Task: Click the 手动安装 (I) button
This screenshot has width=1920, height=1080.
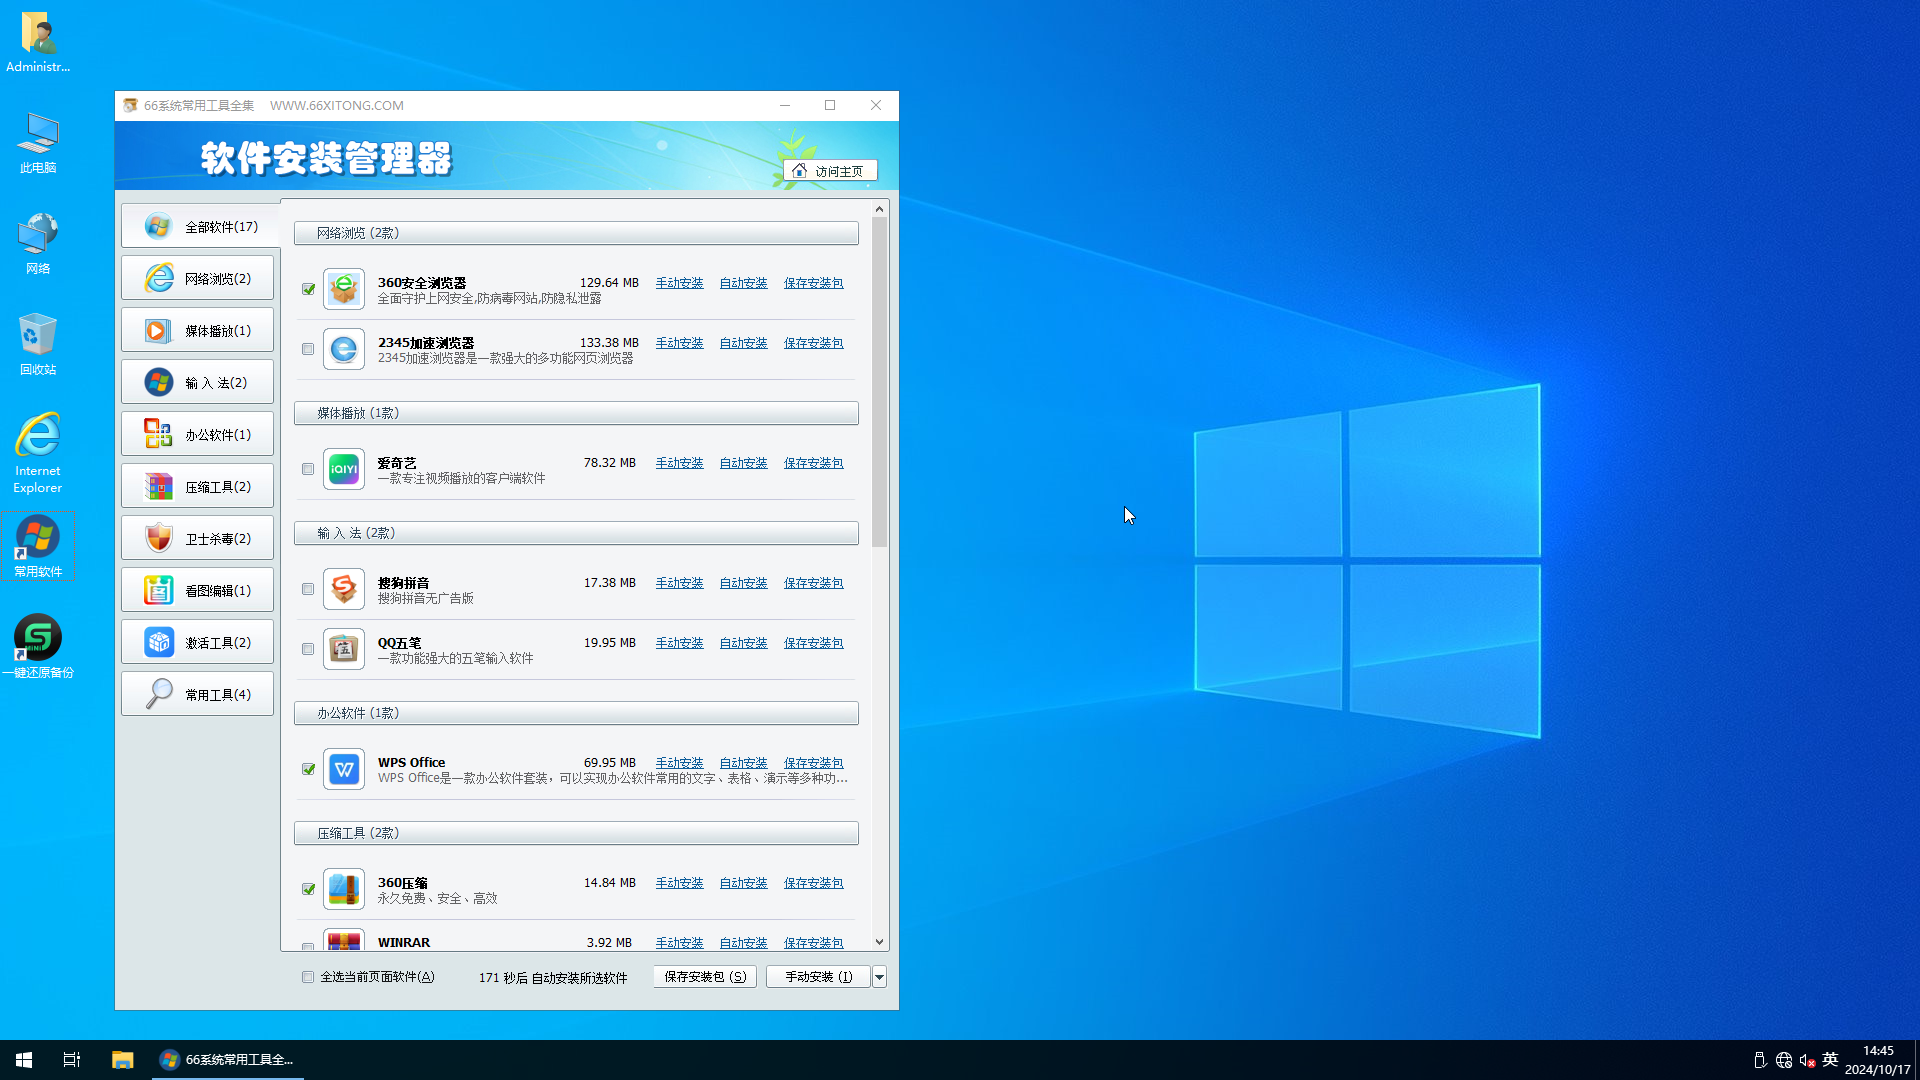Action: 818,977
